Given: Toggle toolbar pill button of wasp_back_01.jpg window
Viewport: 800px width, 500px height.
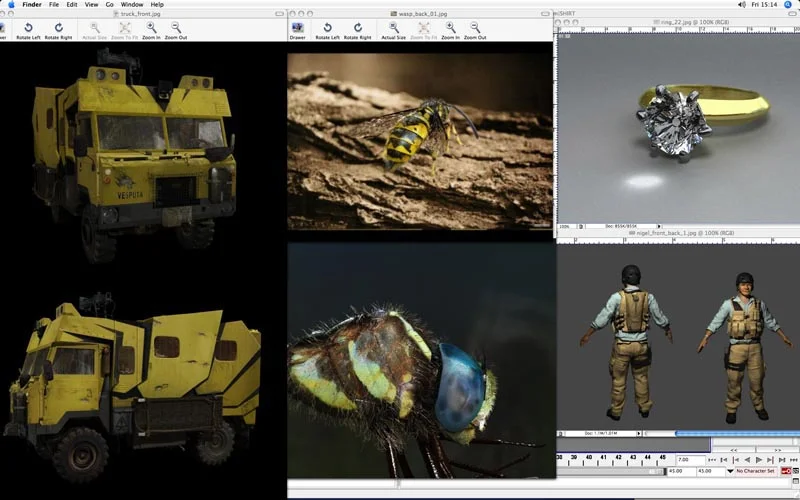Looking at the screenshot, I should (x=545, y=14).
